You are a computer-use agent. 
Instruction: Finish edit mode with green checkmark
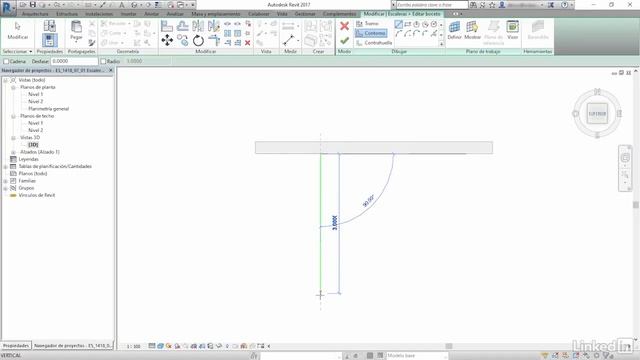coord(344,40)
